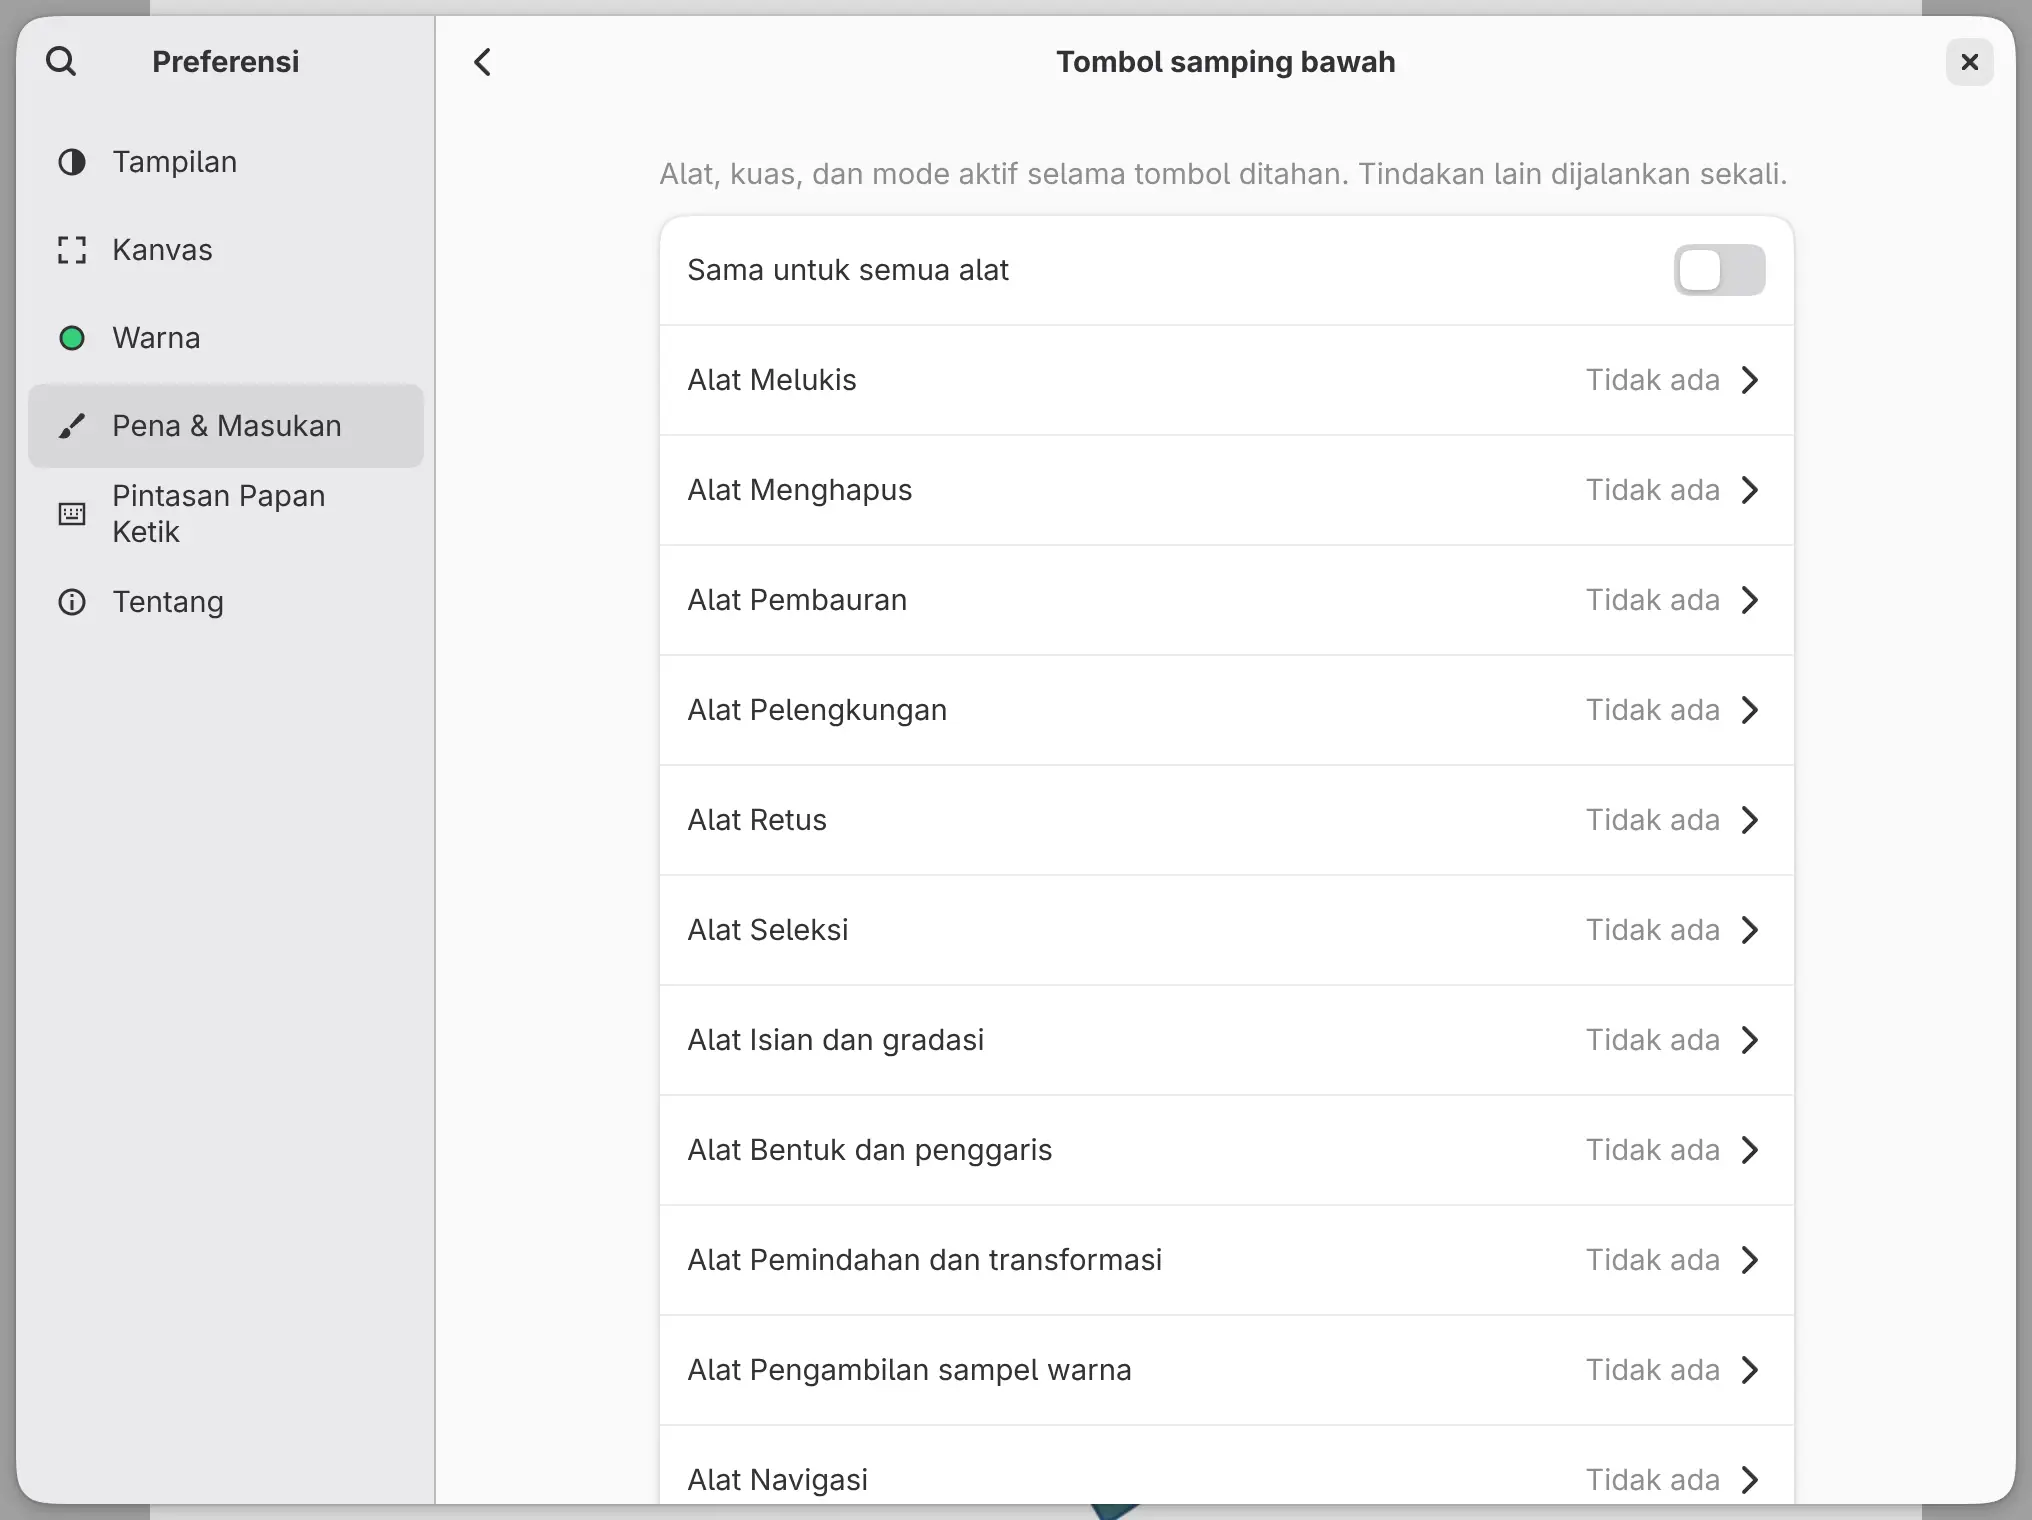The width and height of the screenshot is (2032, 1520).
Task: Open Alat Isian dan gradasi row
Action: pos(1226,1040)
